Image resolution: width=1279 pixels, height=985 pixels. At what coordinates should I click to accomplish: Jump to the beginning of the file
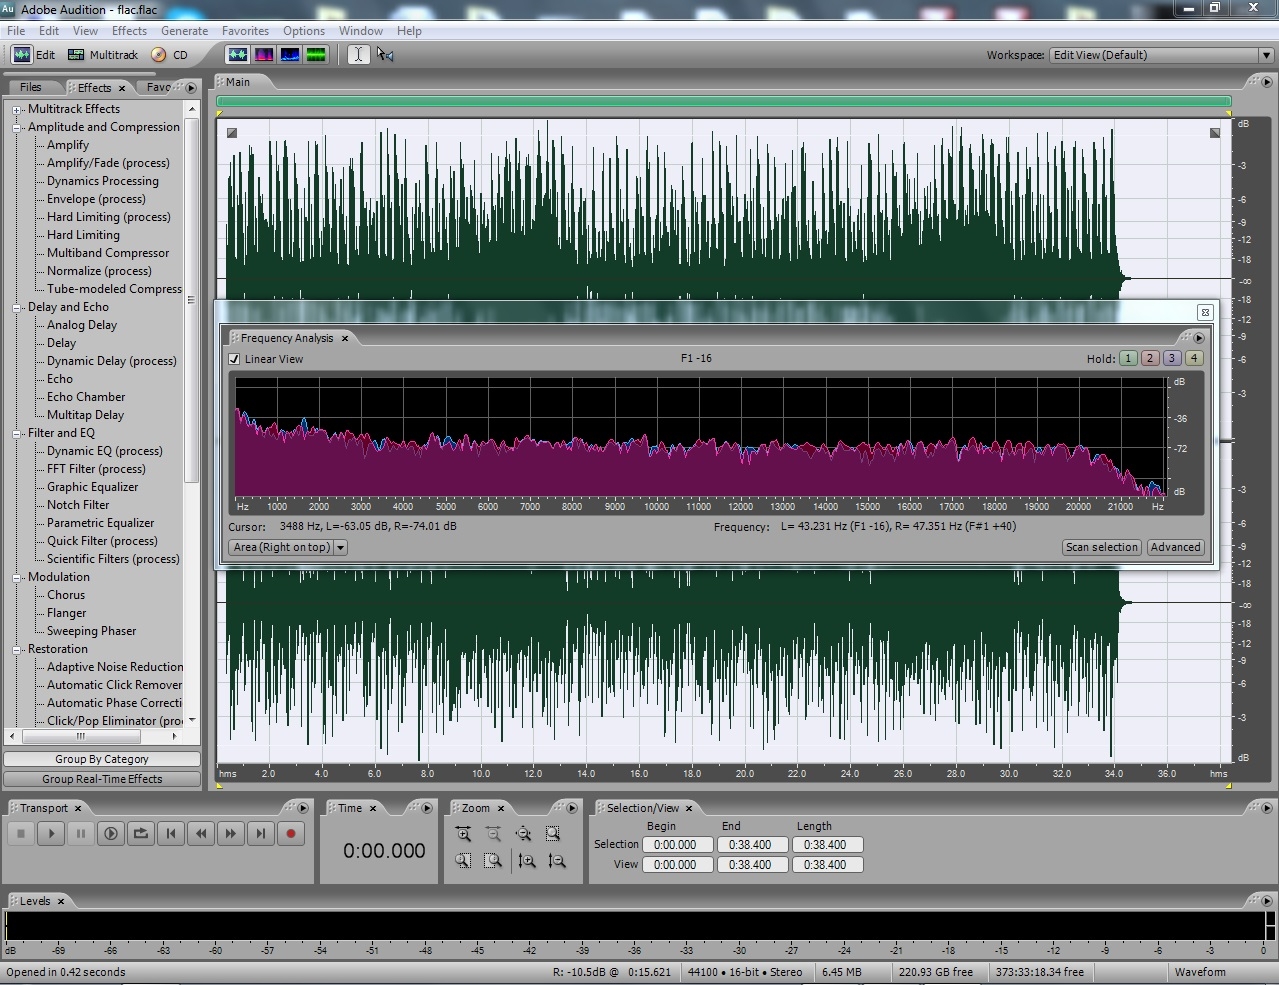171,833
